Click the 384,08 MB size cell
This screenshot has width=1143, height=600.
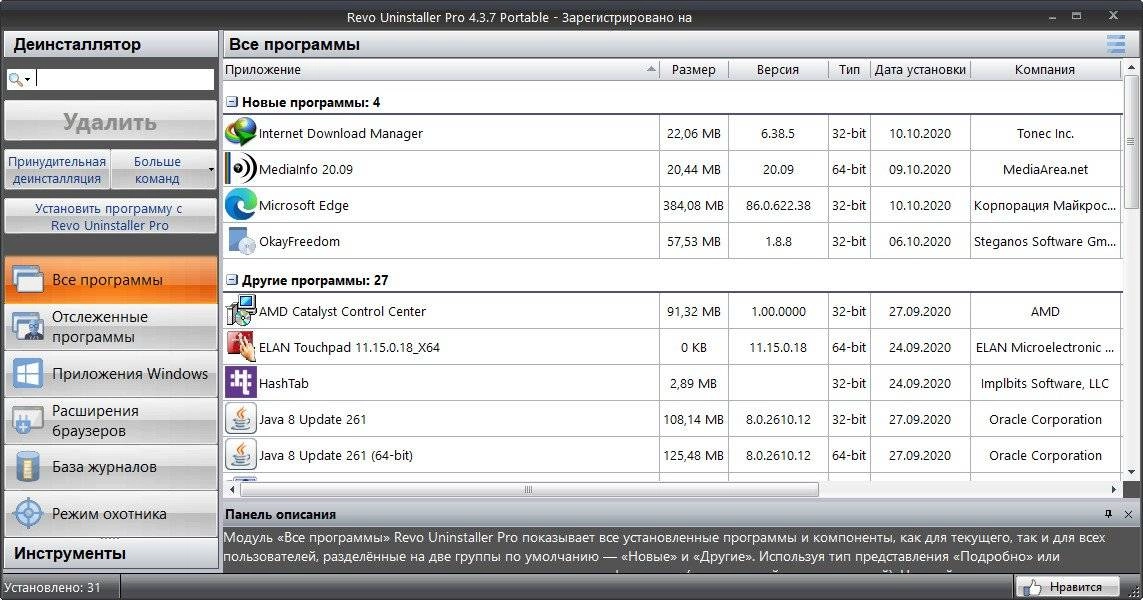693,206
